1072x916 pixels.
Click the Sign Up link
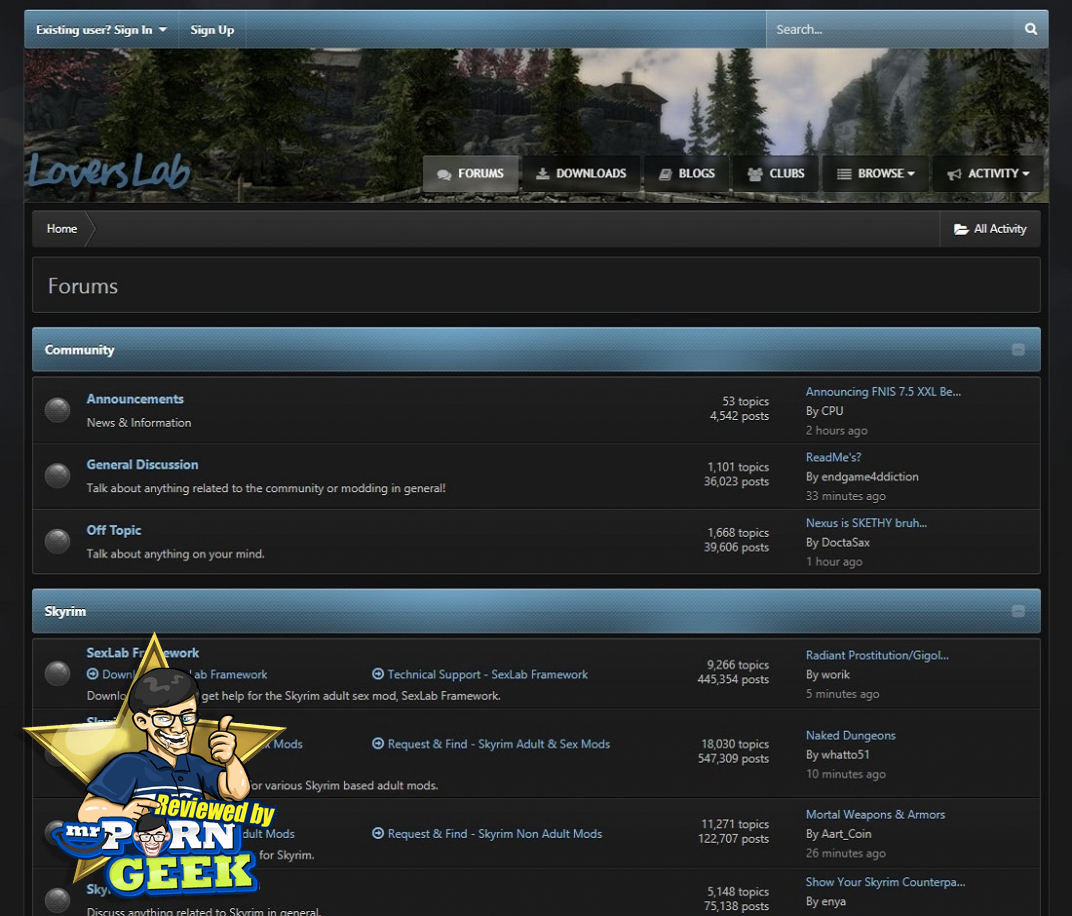pos(212,30)
